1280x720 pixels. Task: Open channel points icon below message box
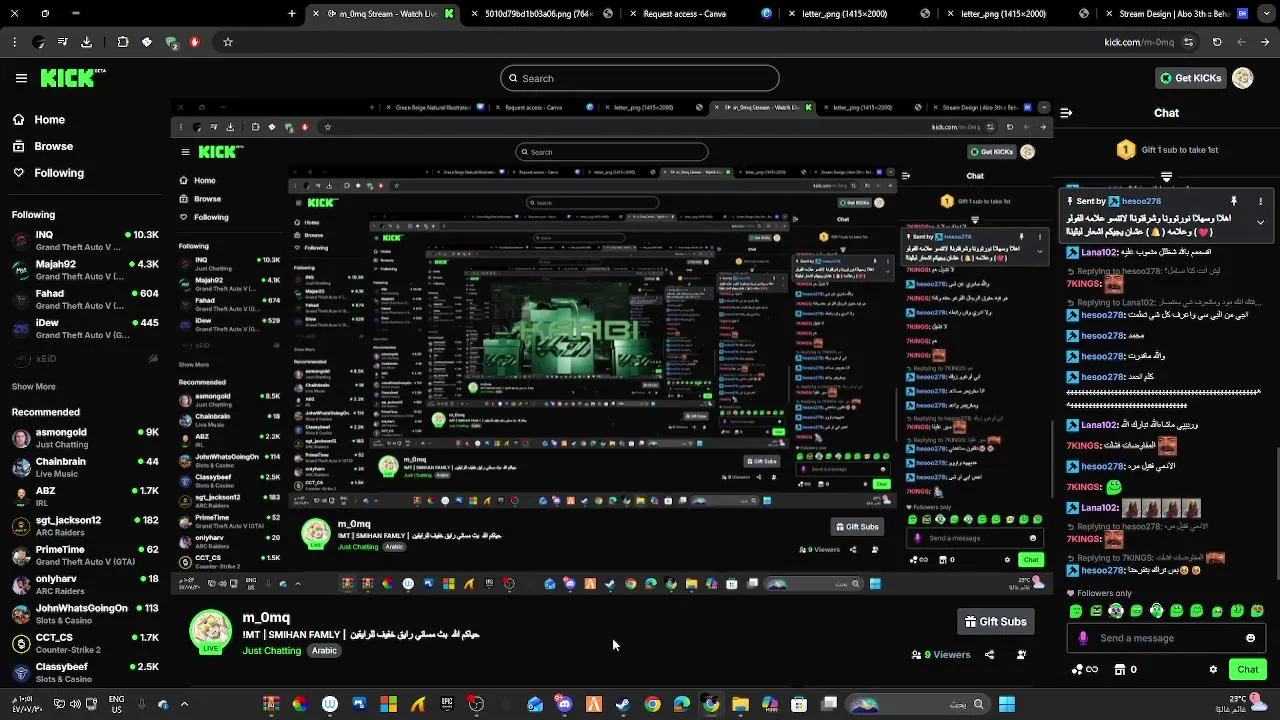(1084, 670)
